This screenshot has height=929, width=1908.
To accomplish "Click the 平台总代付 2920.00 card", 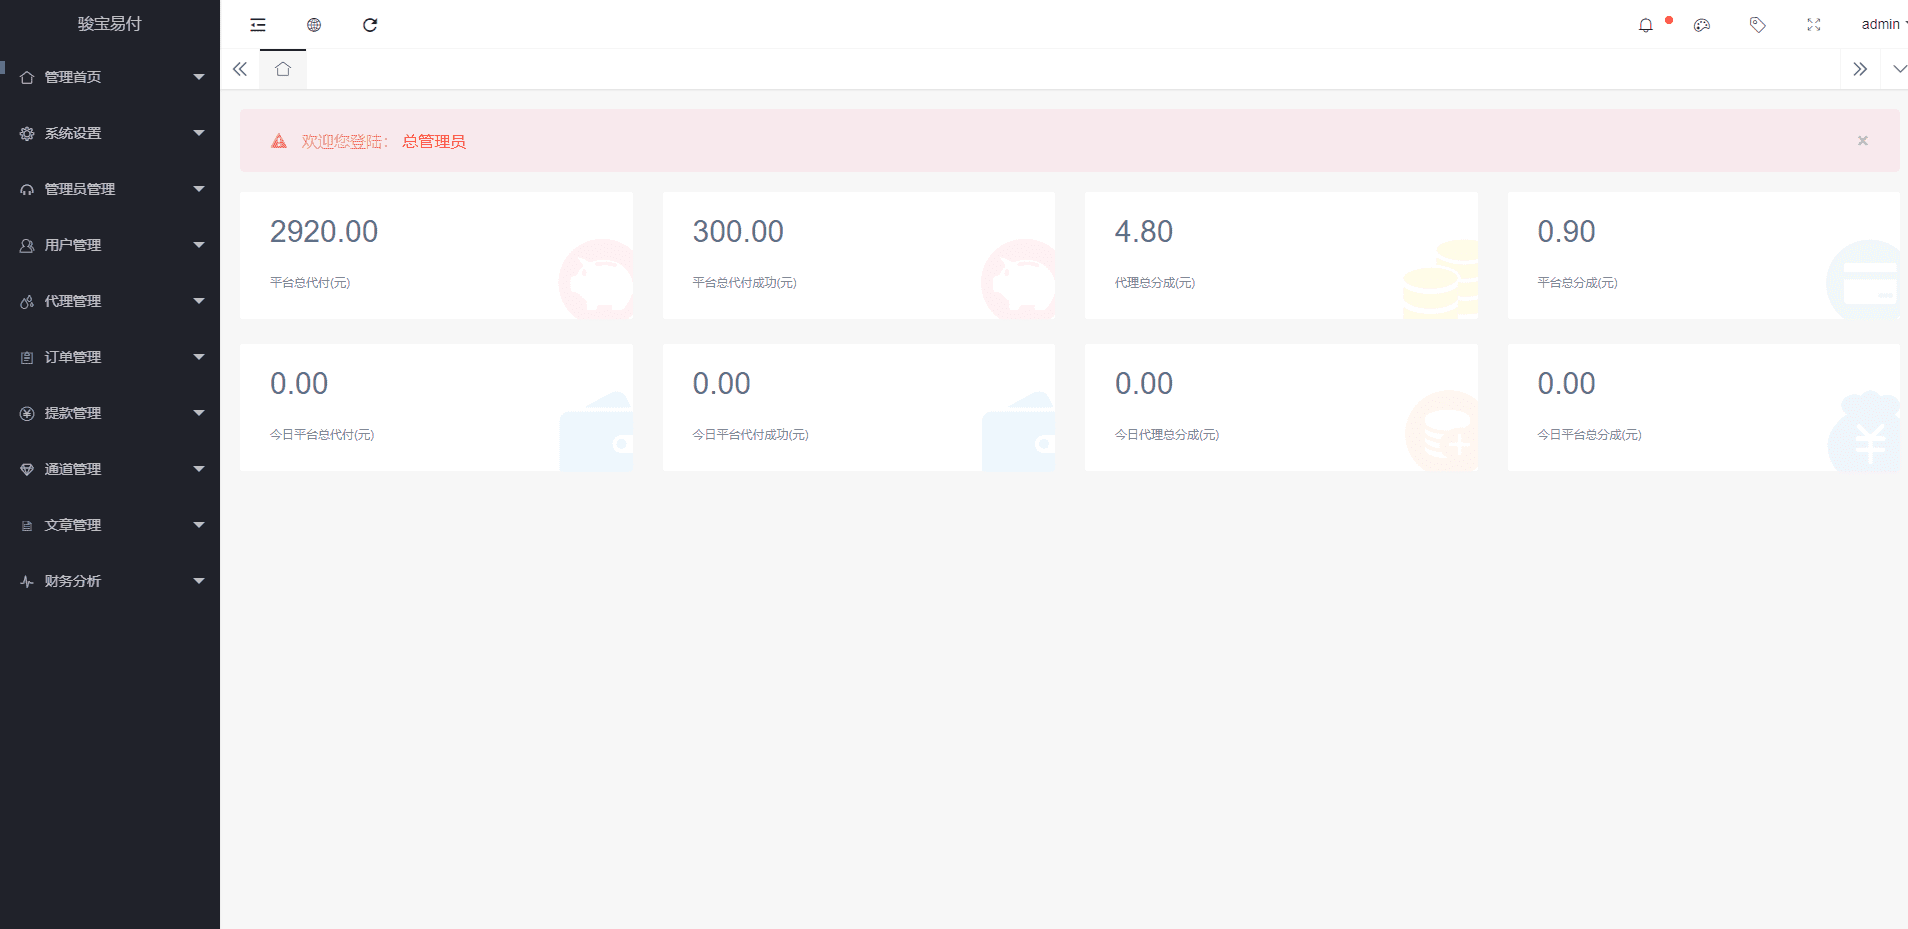I will pyautogui.click(x=436, y=256).
